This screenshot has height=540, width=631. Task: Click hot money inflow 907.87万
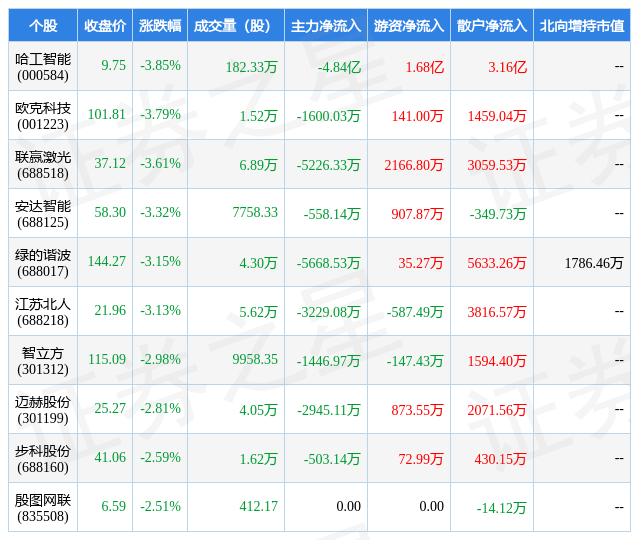tap(417, 214)
